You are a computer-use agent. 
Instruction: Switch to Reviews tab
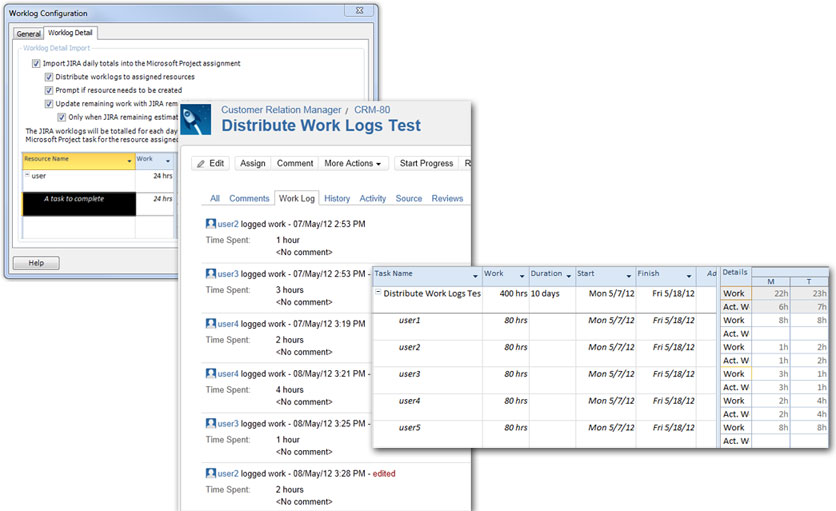coord(447,198)
